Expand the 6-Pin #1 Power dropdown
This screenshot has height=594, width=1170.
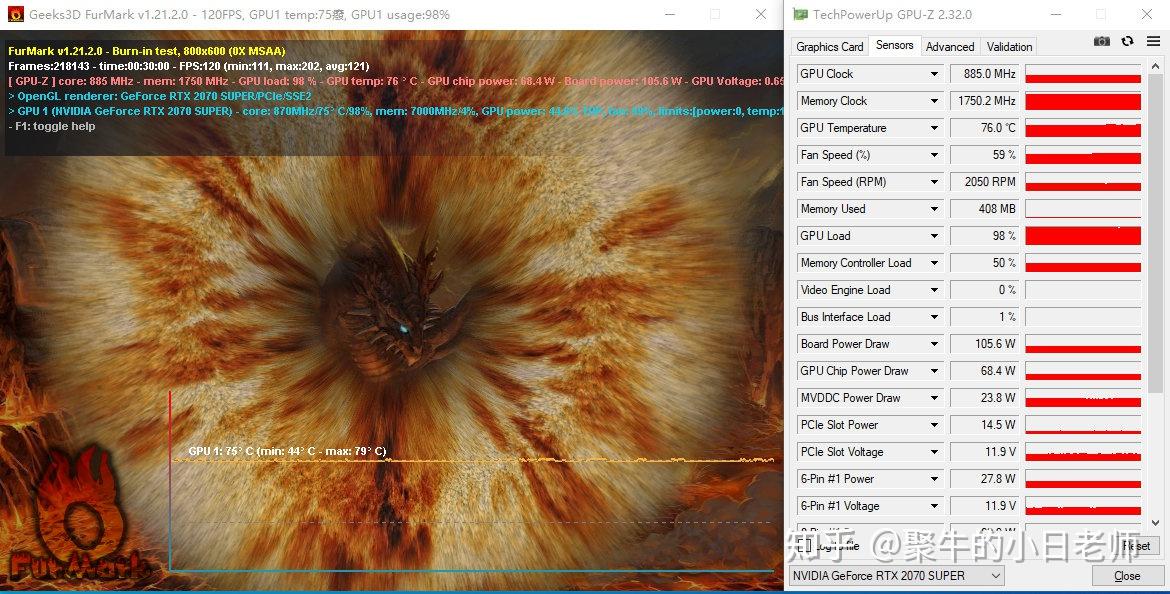click(934, 479)
